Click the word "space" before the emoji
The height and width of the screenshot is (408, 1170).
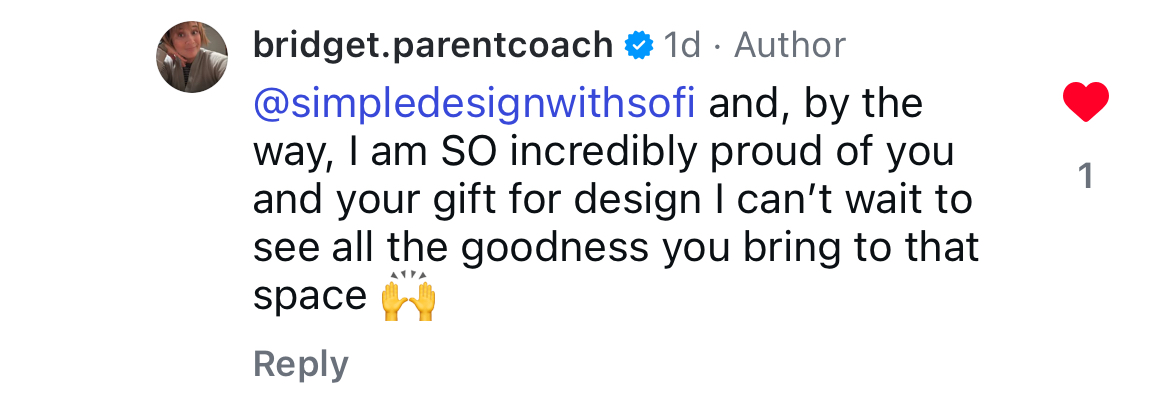click(310, 298)
